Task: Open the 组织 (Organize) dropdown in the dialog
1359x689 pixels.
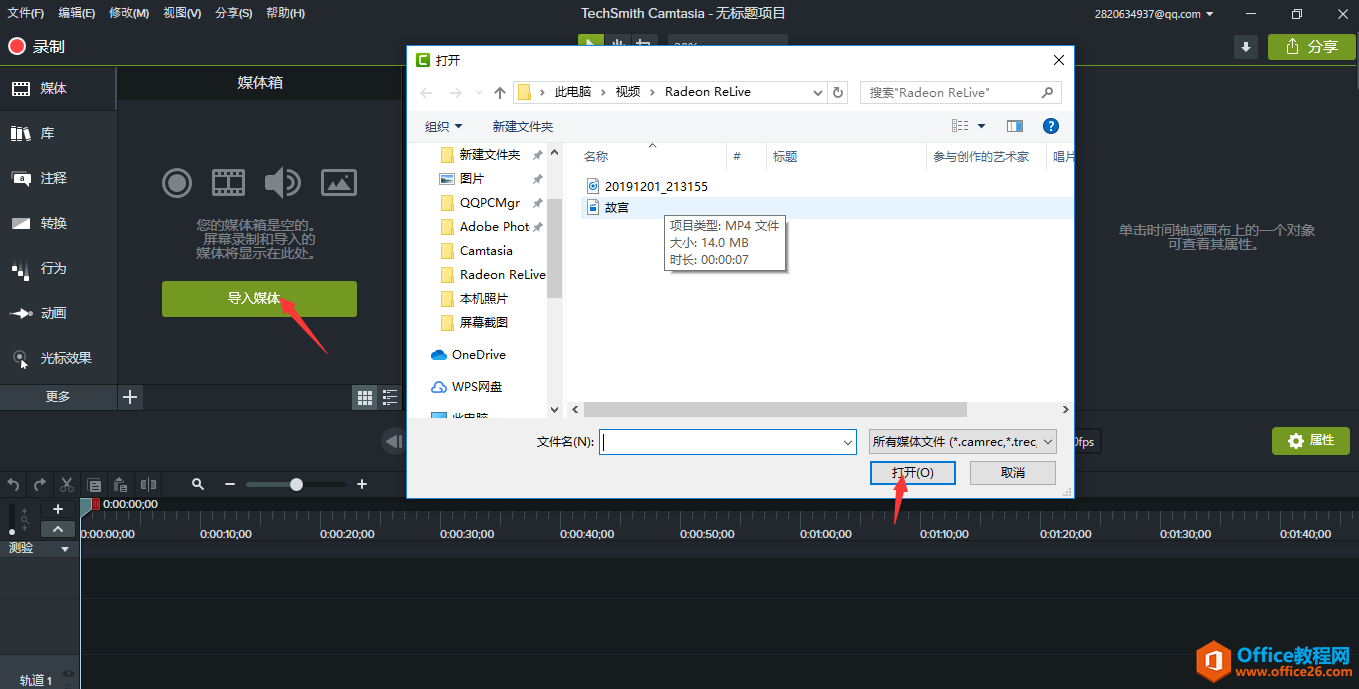Action: [x=444, y=126]
